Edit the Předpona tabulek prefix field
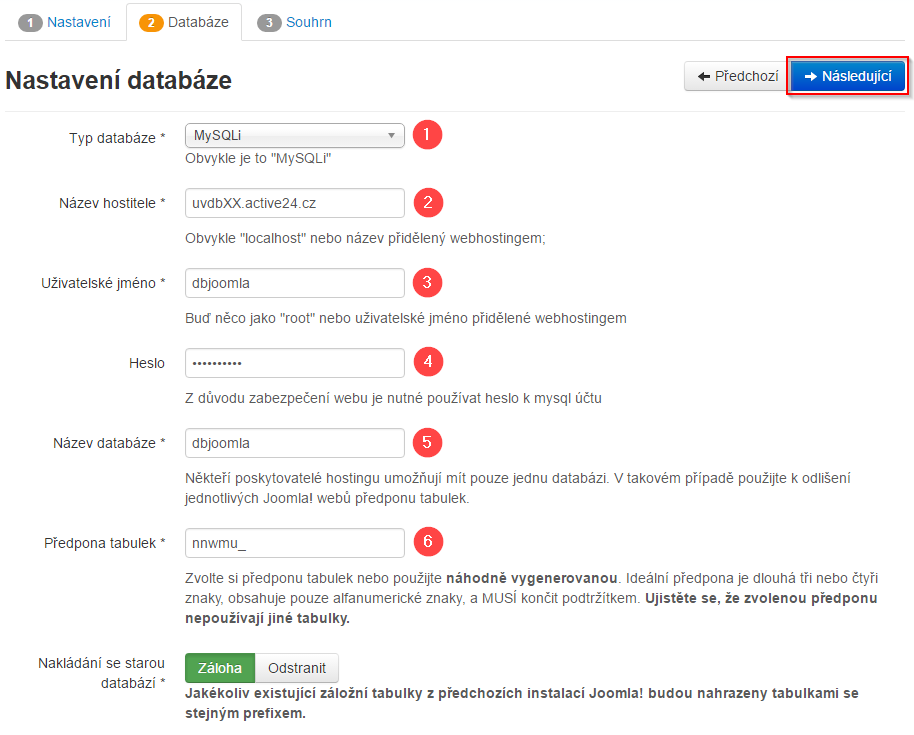Screen dimensions: 914x735 (x=295, y=543)
